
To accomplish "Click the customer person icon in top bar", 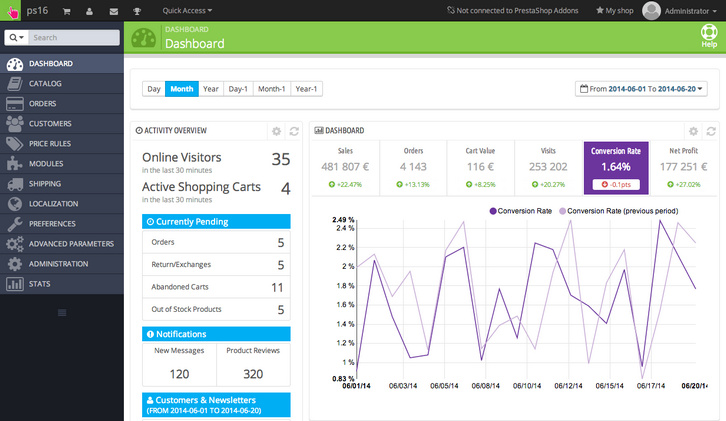I will (89, 10).
